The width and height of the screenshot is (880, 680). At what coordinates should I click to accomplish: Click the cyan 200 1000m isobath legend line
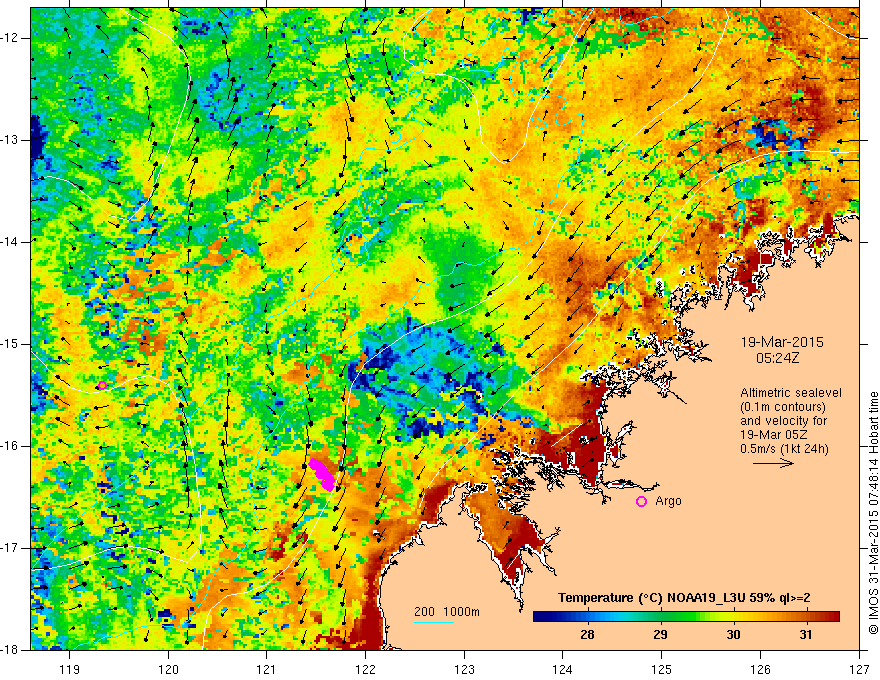434,622
